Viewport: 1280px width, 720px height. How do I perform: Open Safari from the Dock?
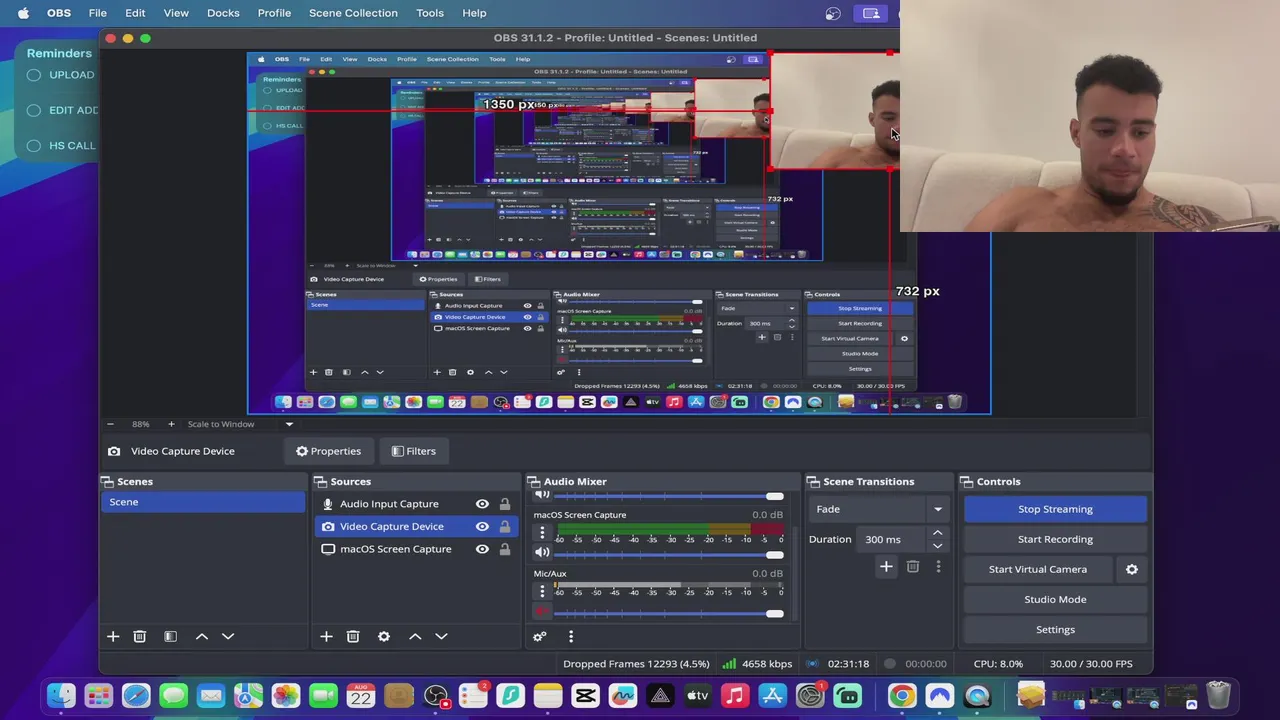click(x=136, y=695)
